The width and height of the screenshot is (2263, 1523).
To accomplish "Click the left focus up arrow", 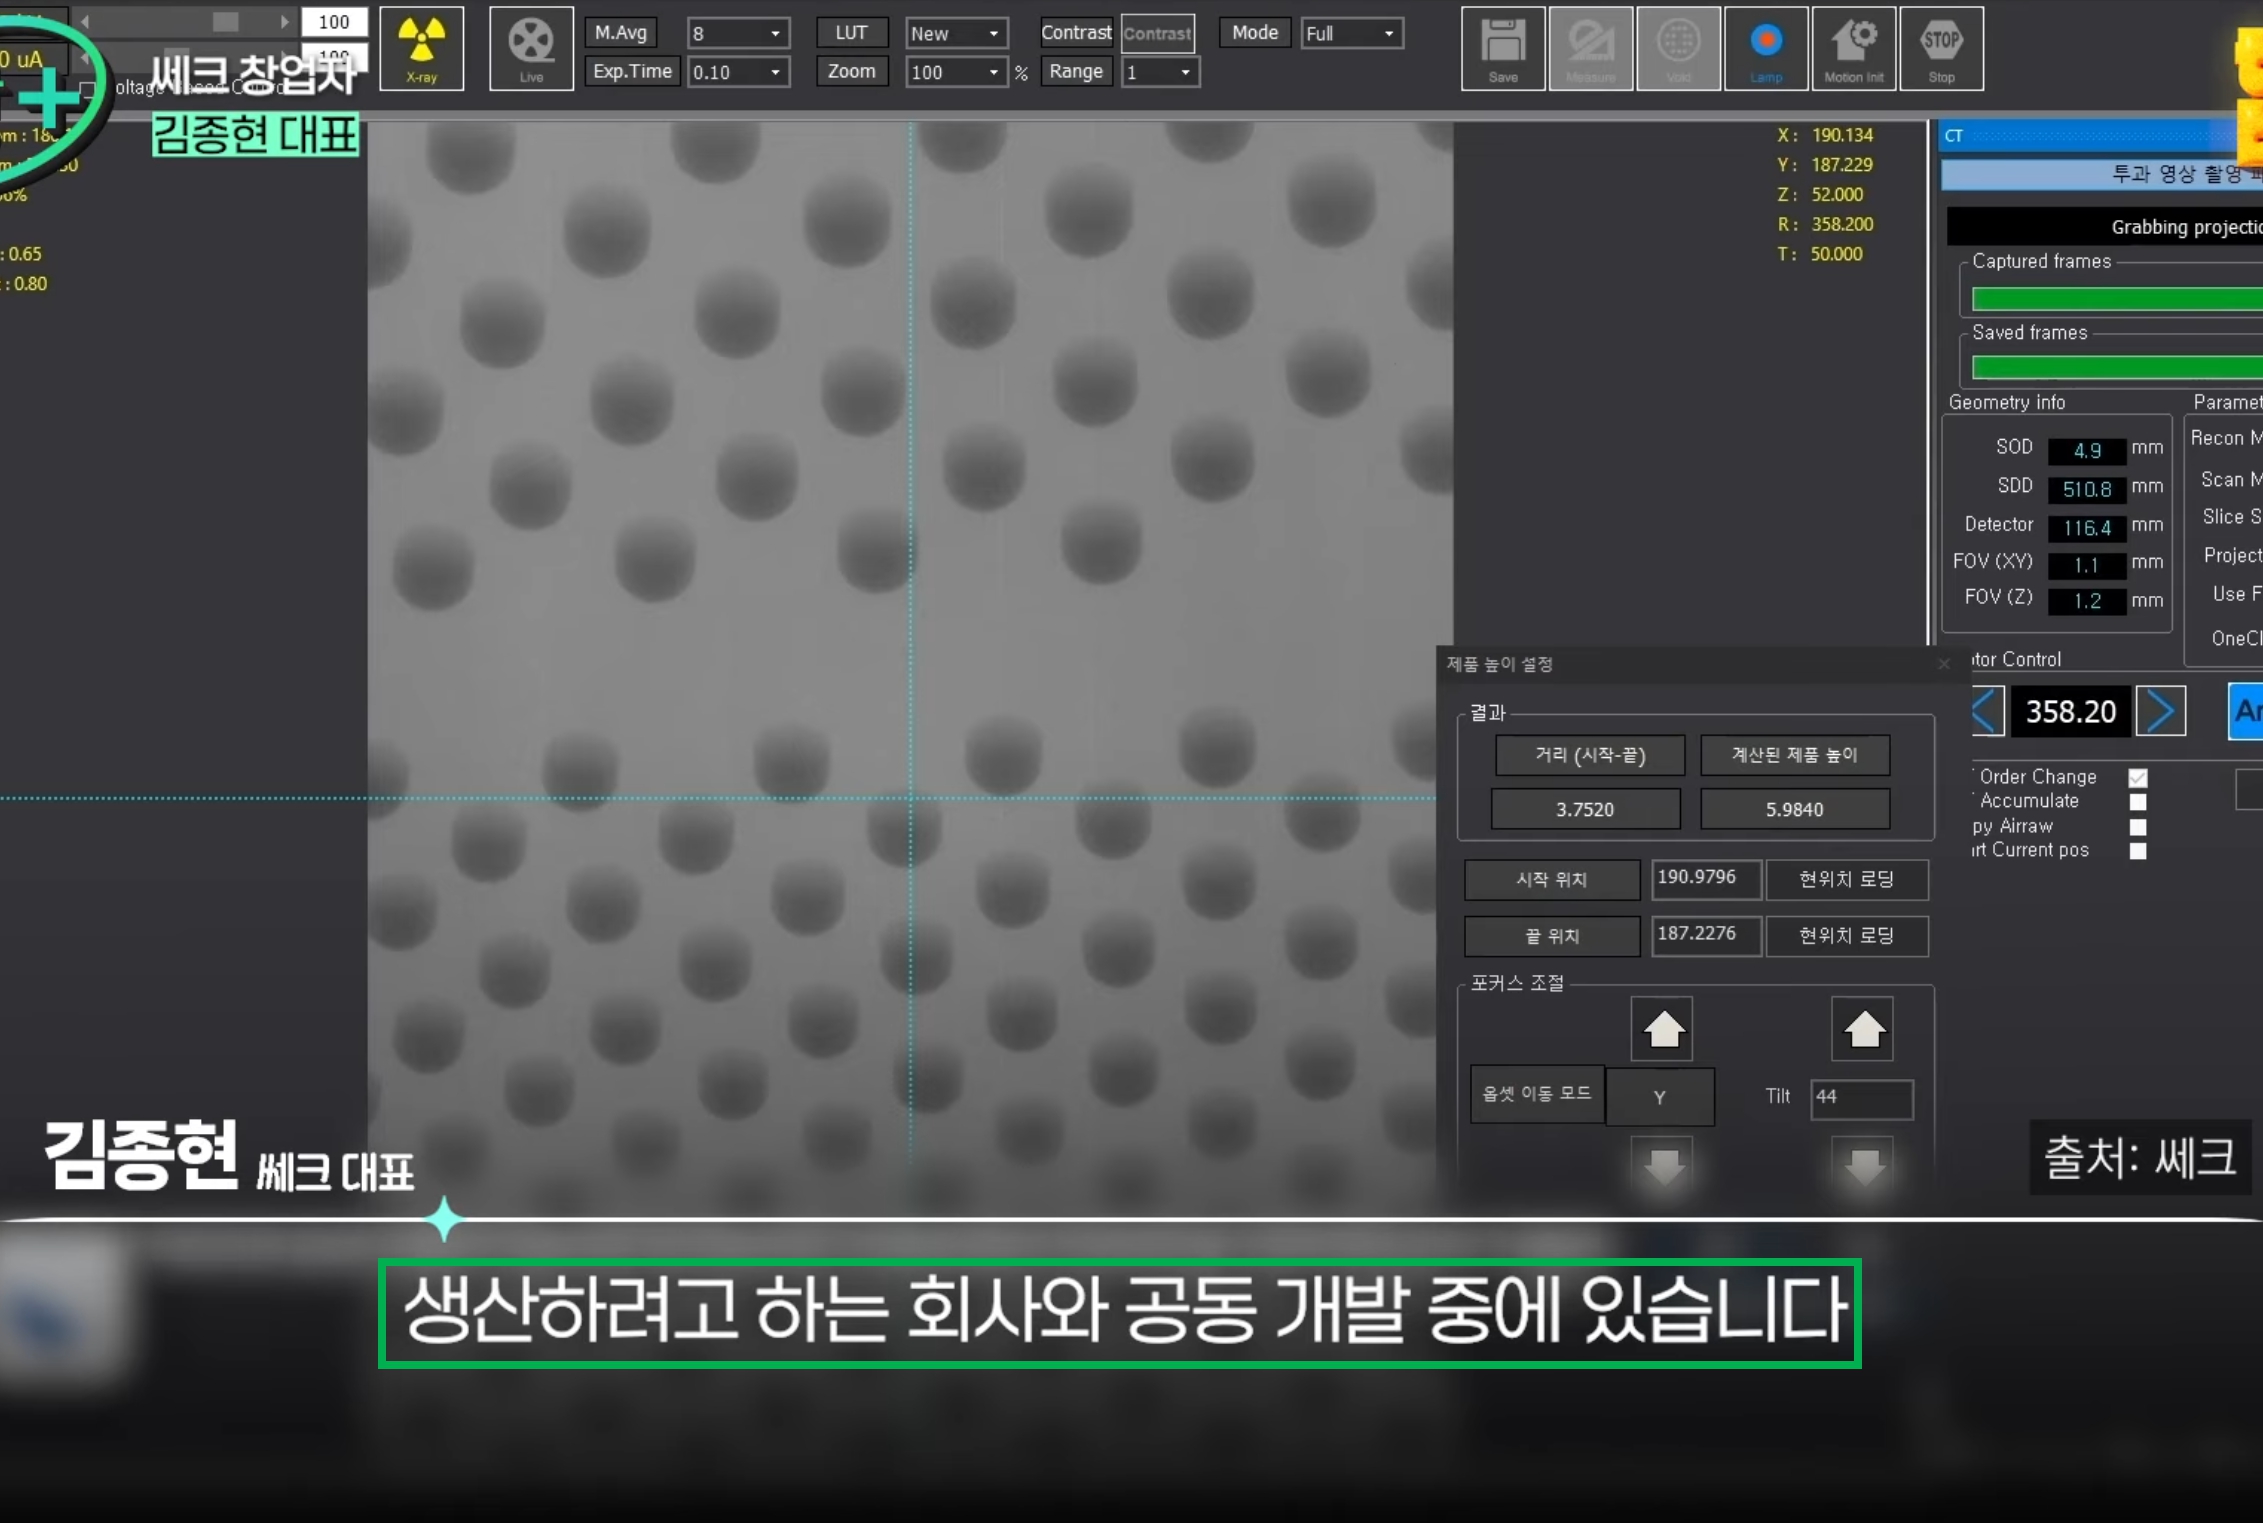I will pos(1662,1028).
